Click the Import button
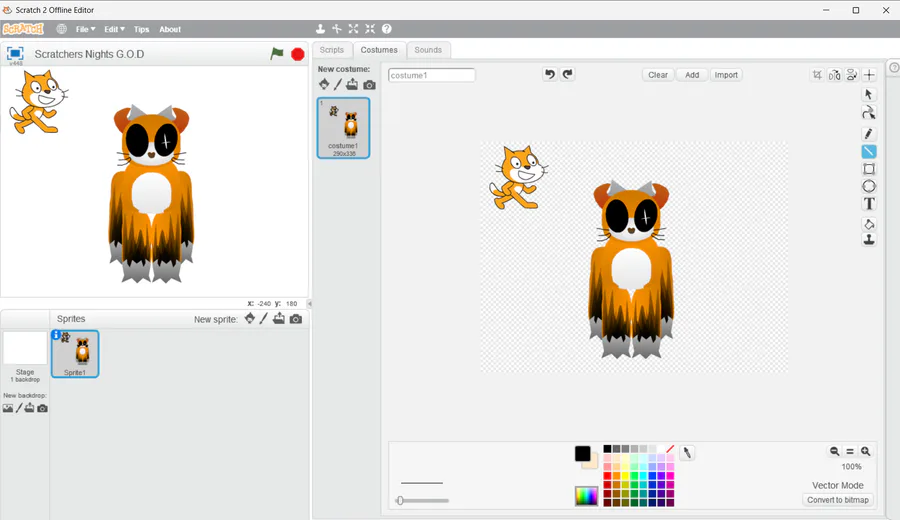The width and height of the screenshot is (900, 520). (726, 75)
